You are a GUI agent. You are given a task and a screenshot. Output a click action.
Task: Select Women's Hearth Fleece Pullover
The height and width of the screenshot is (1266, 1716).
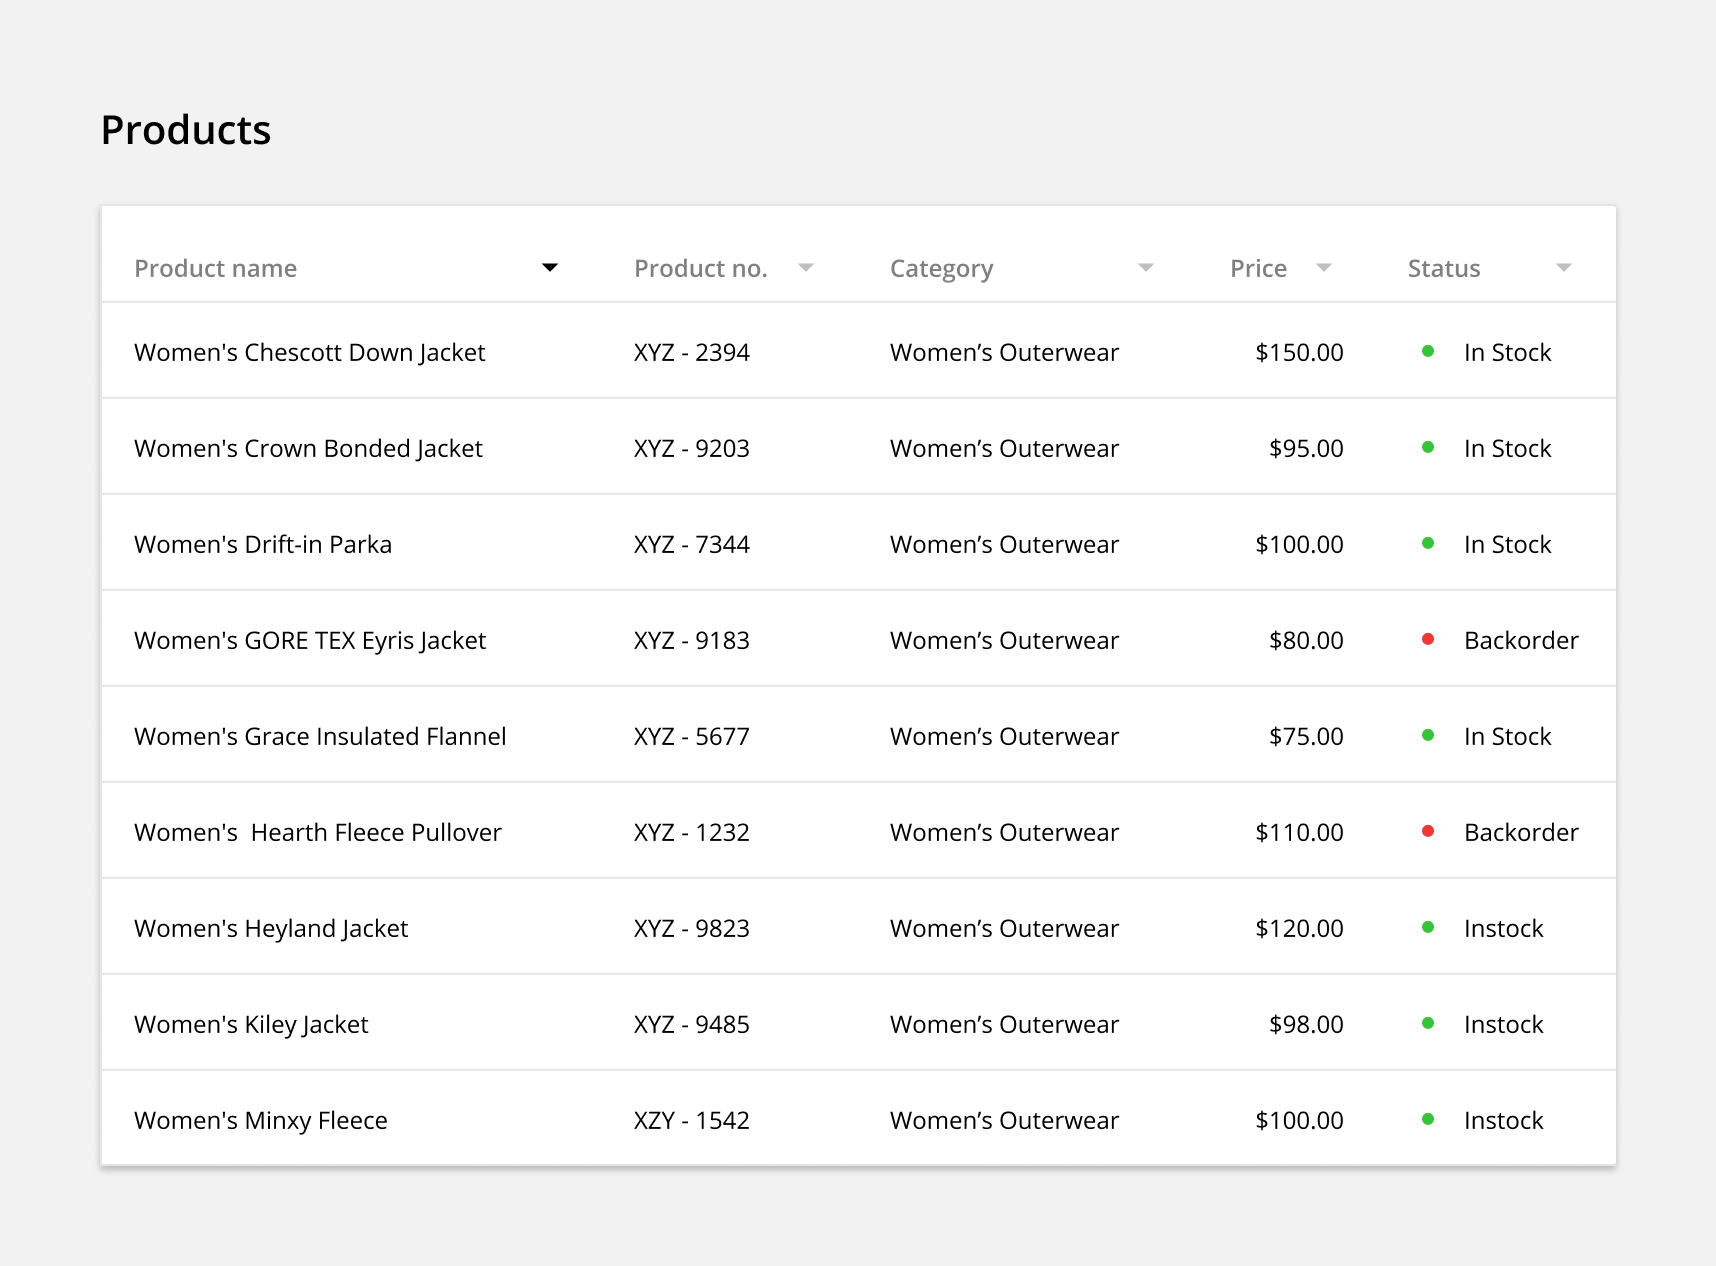(x=318, y=832)
